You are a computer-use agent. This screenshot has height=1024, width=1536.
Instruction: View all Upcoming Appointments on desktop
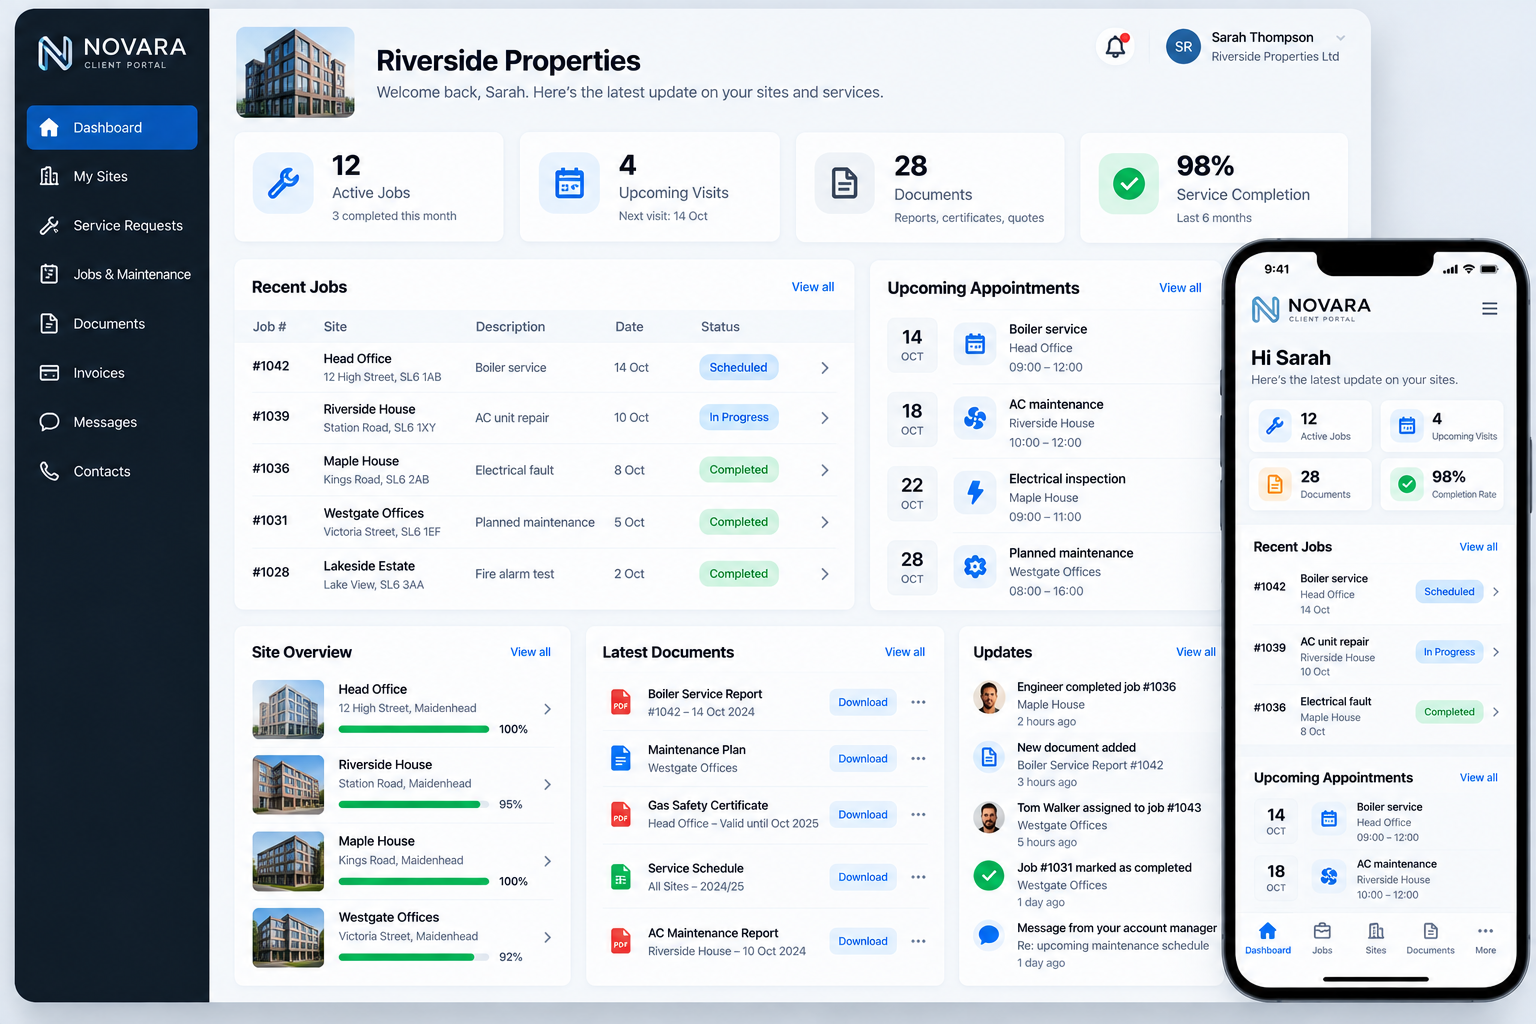1180,288
